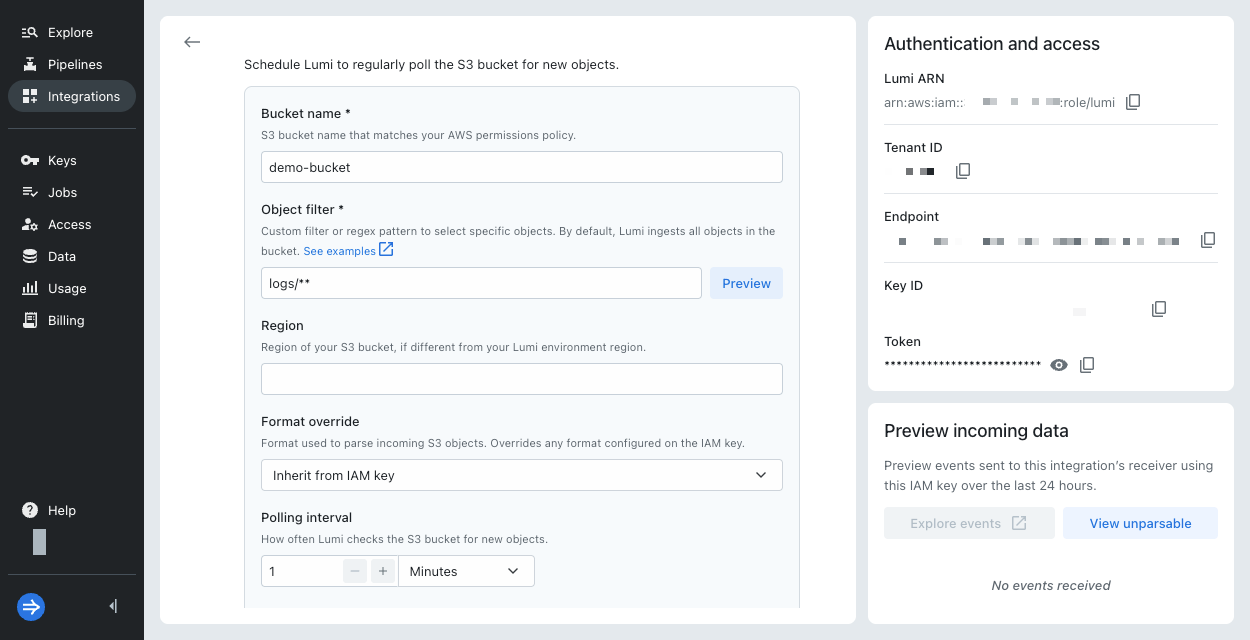Decrease polling interval with minus button

coord(354,571)
